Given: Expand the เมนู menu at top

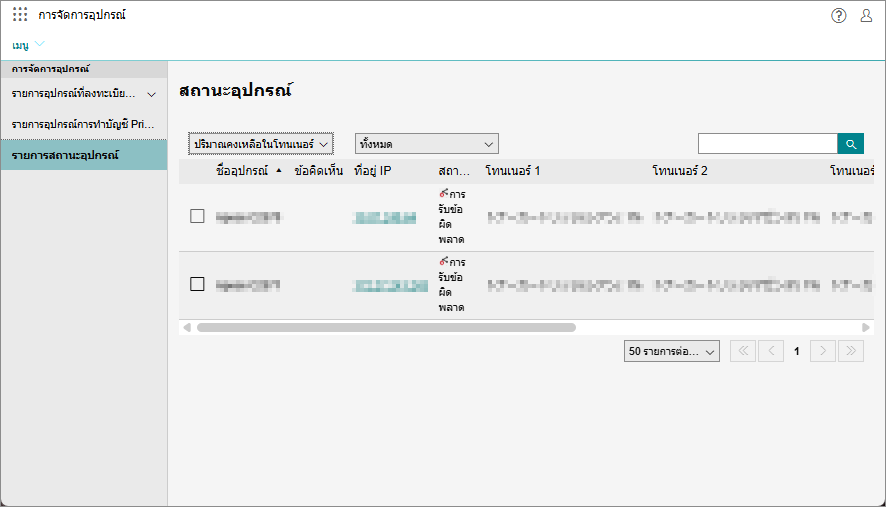Looking at the screenshot, I should coord(28,45).
